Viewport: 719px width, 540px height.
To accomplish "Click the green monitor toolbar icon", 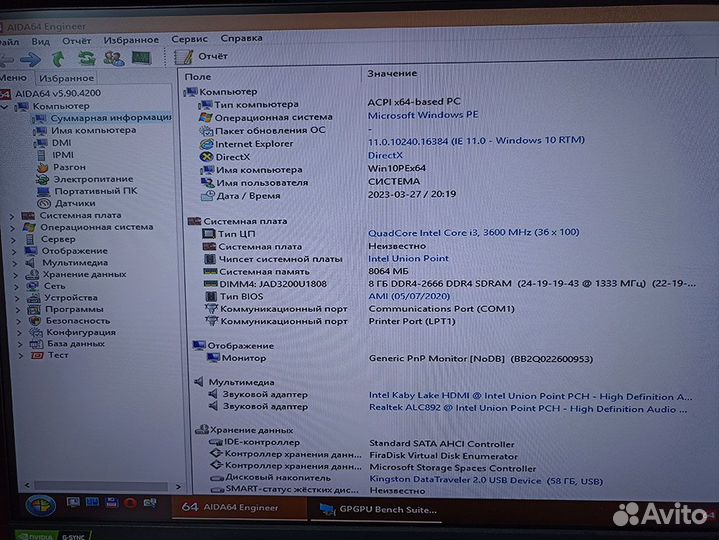I will click(141, 57).
